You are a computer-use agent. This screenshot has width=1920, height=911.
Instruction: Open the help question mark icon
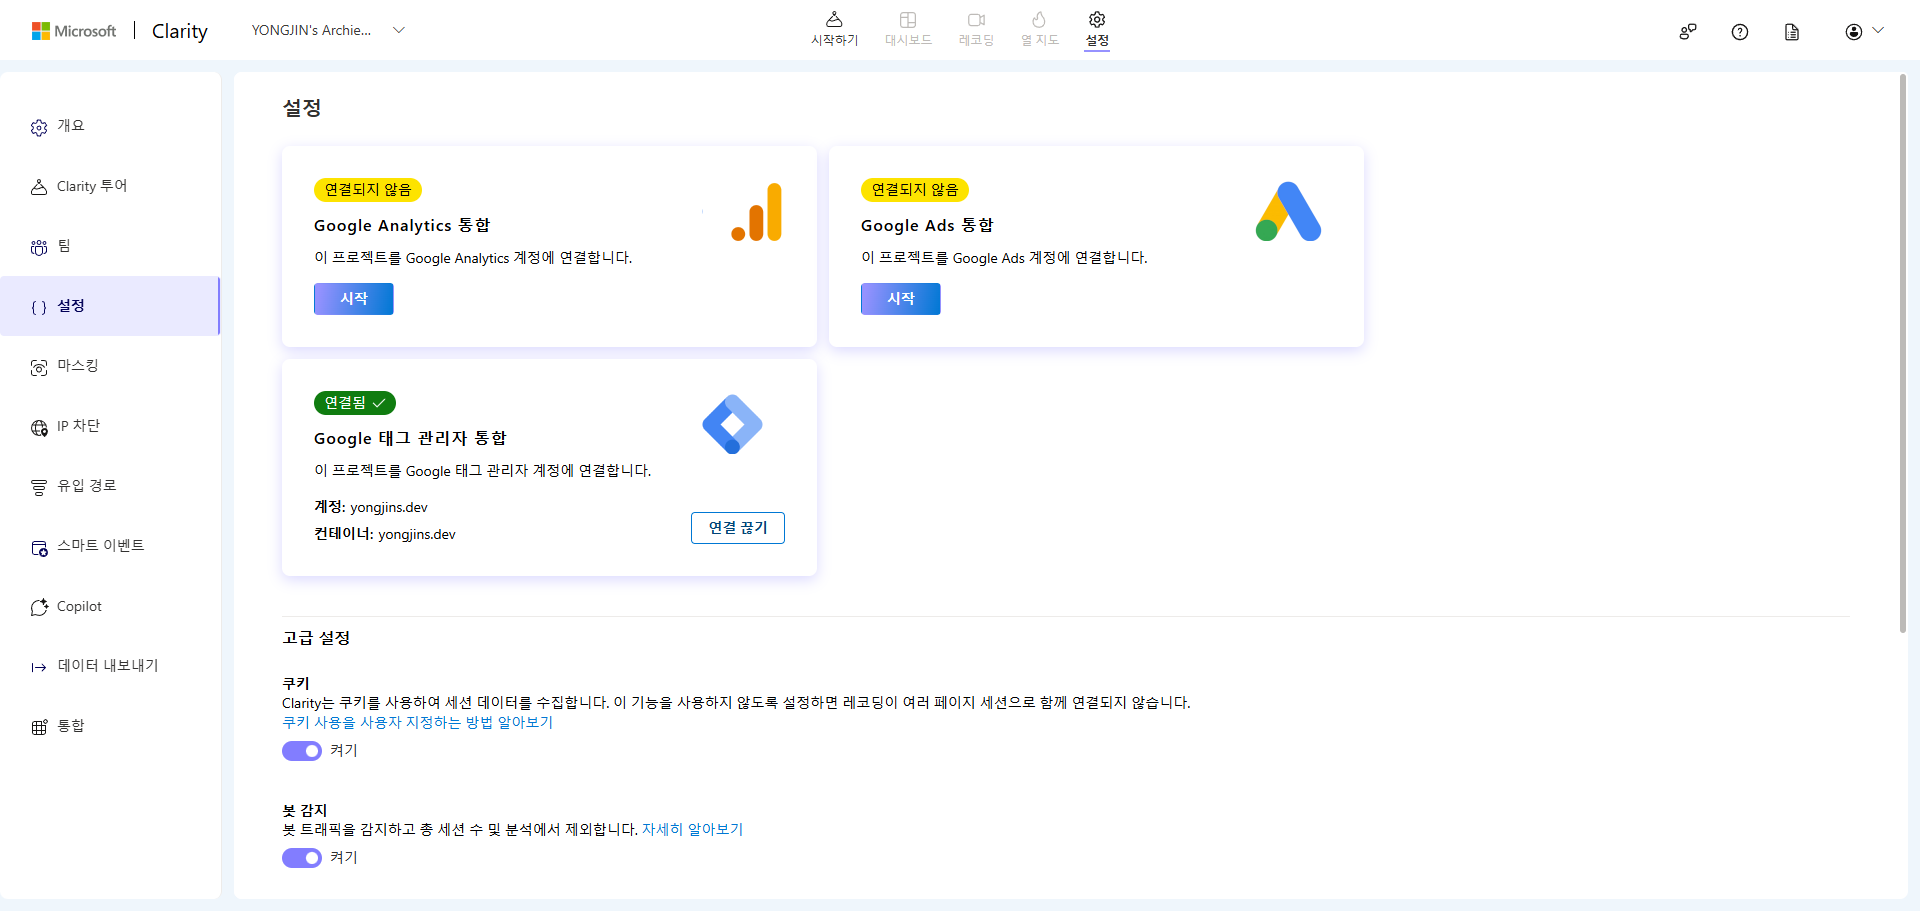(1740, 32)
